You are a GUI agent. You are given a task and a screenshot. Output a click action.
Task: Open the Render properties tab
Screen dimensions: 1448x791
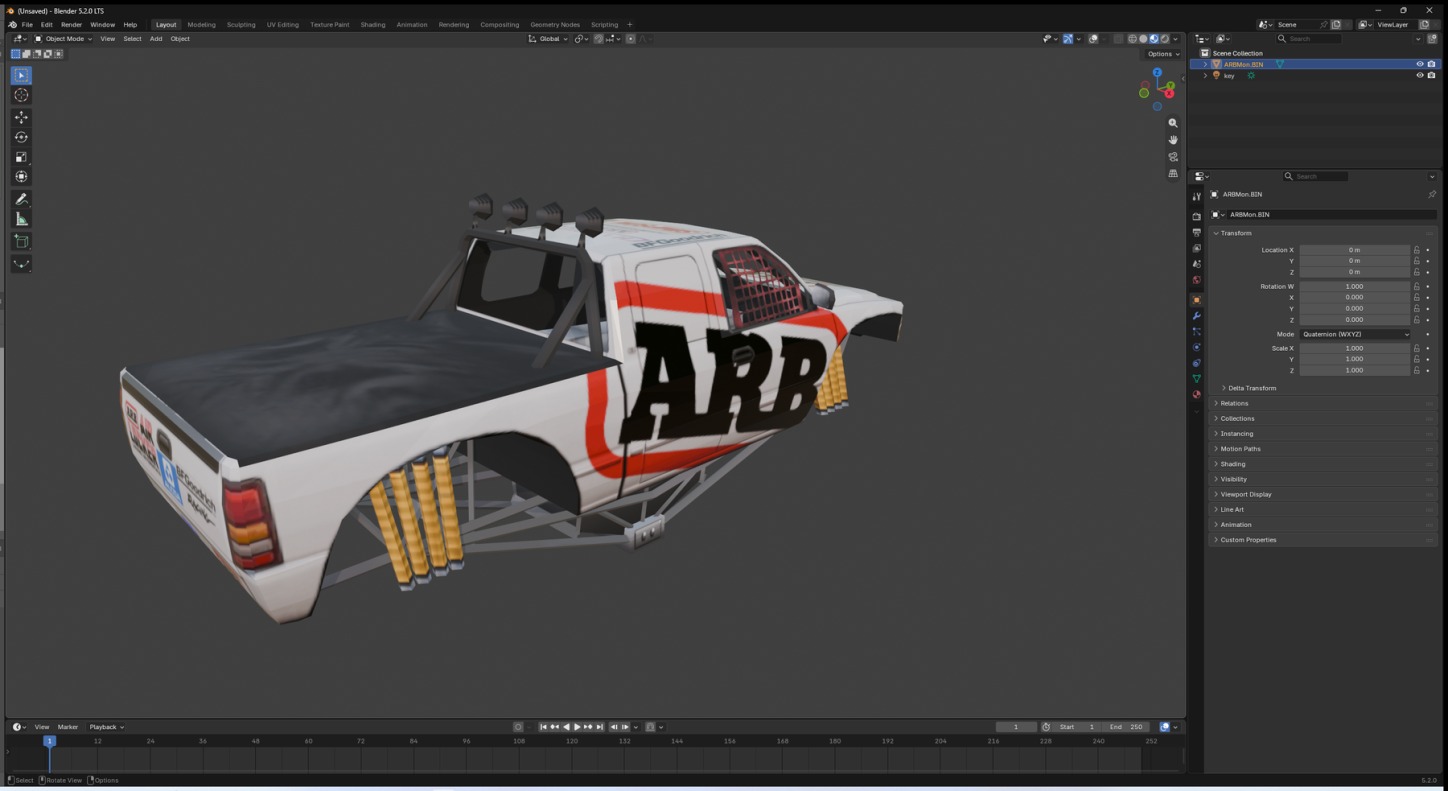[x=1196, y=216]
